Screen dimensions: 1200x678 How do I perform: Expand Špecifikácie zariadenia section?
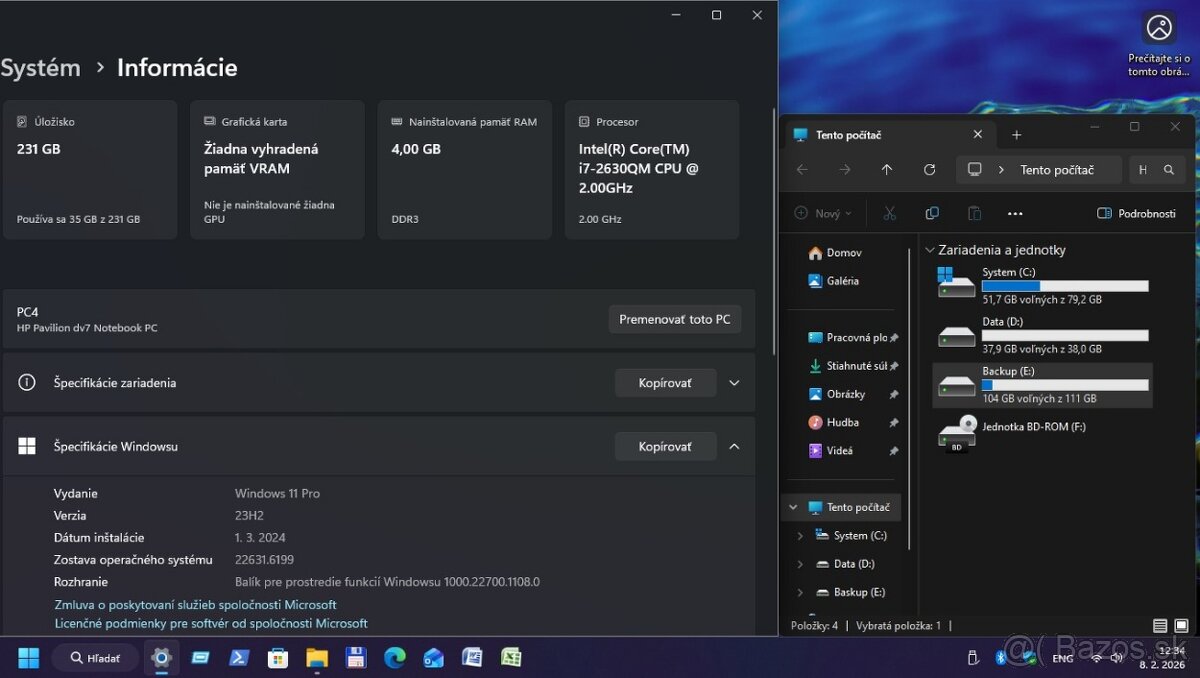point(734,383)
